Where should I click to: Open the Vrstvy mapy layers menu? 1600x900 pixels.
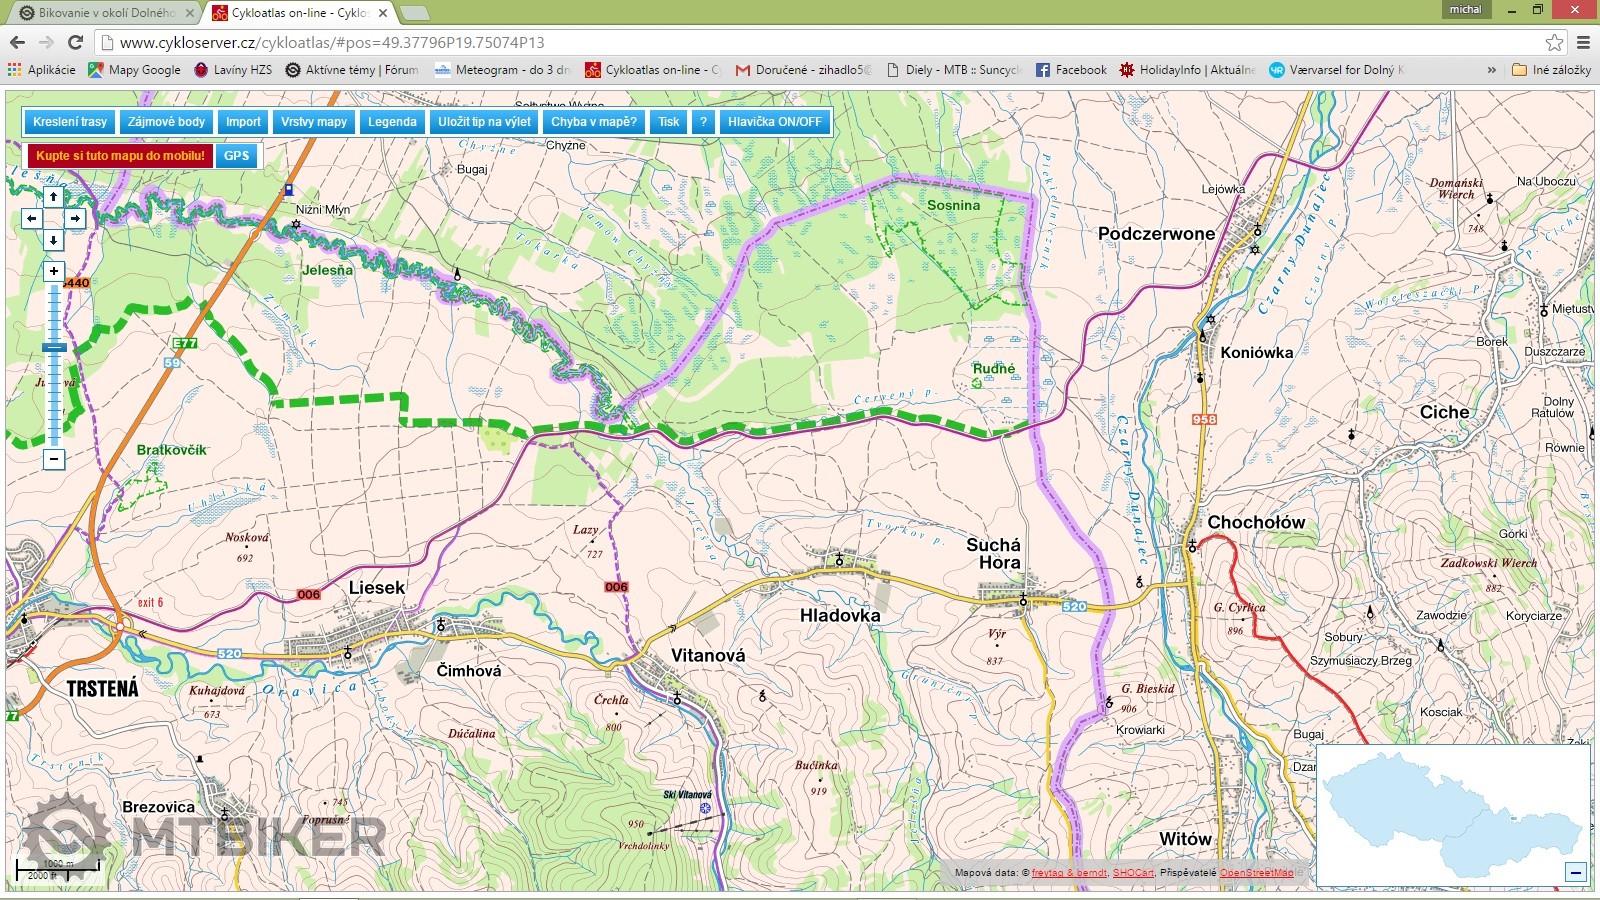pos(313,122)
